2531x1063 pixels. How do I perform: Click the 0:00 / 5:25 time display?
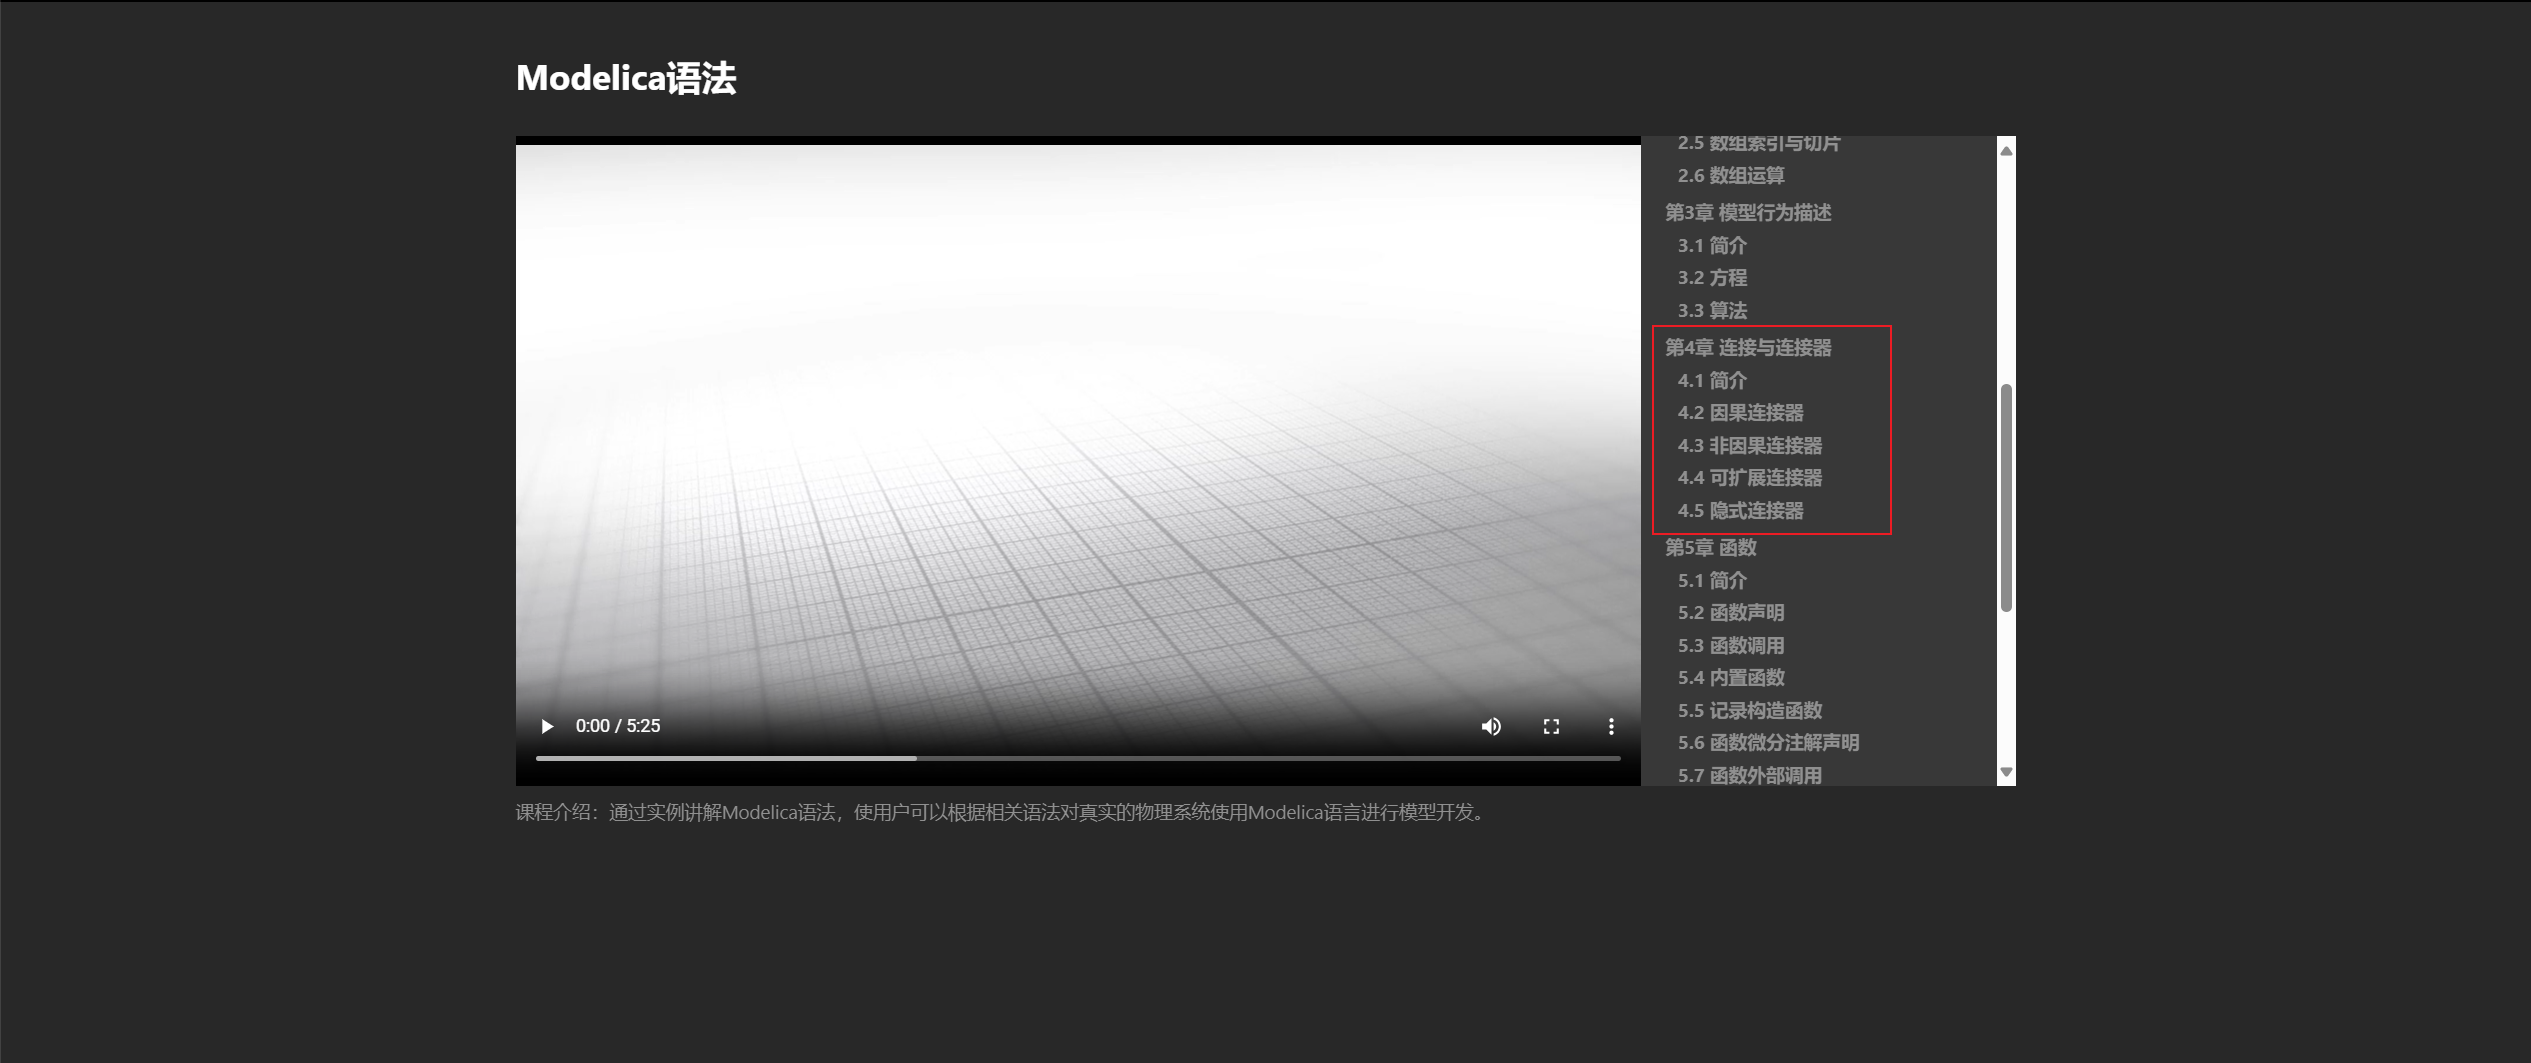click(618, 726)
